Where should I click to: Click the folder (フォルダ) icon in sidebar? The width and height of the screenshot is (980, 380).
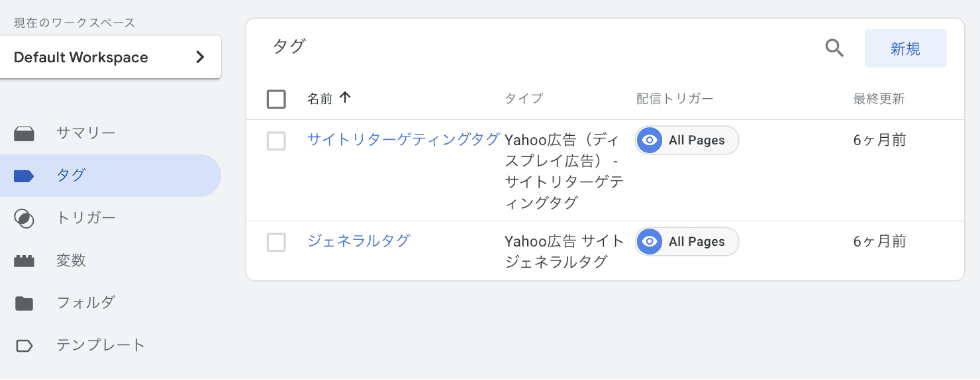click(24, 303)
